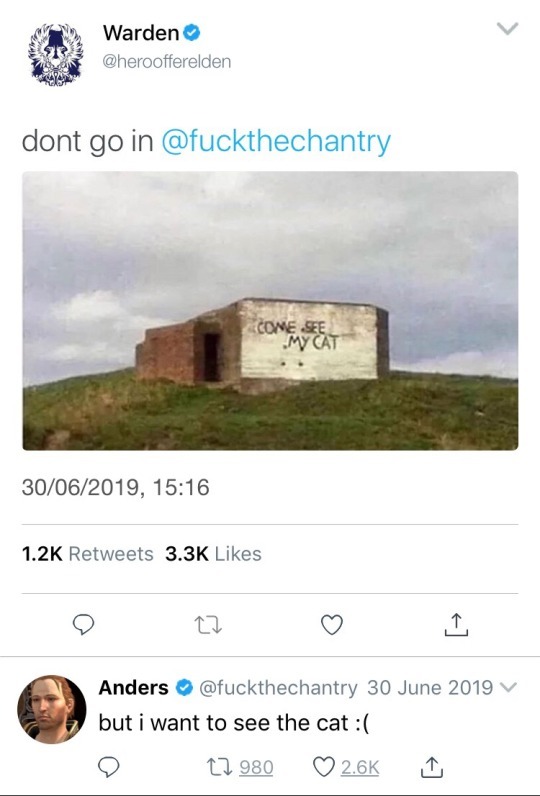Like the Anders reply showing 2.6K

(346, 767)
